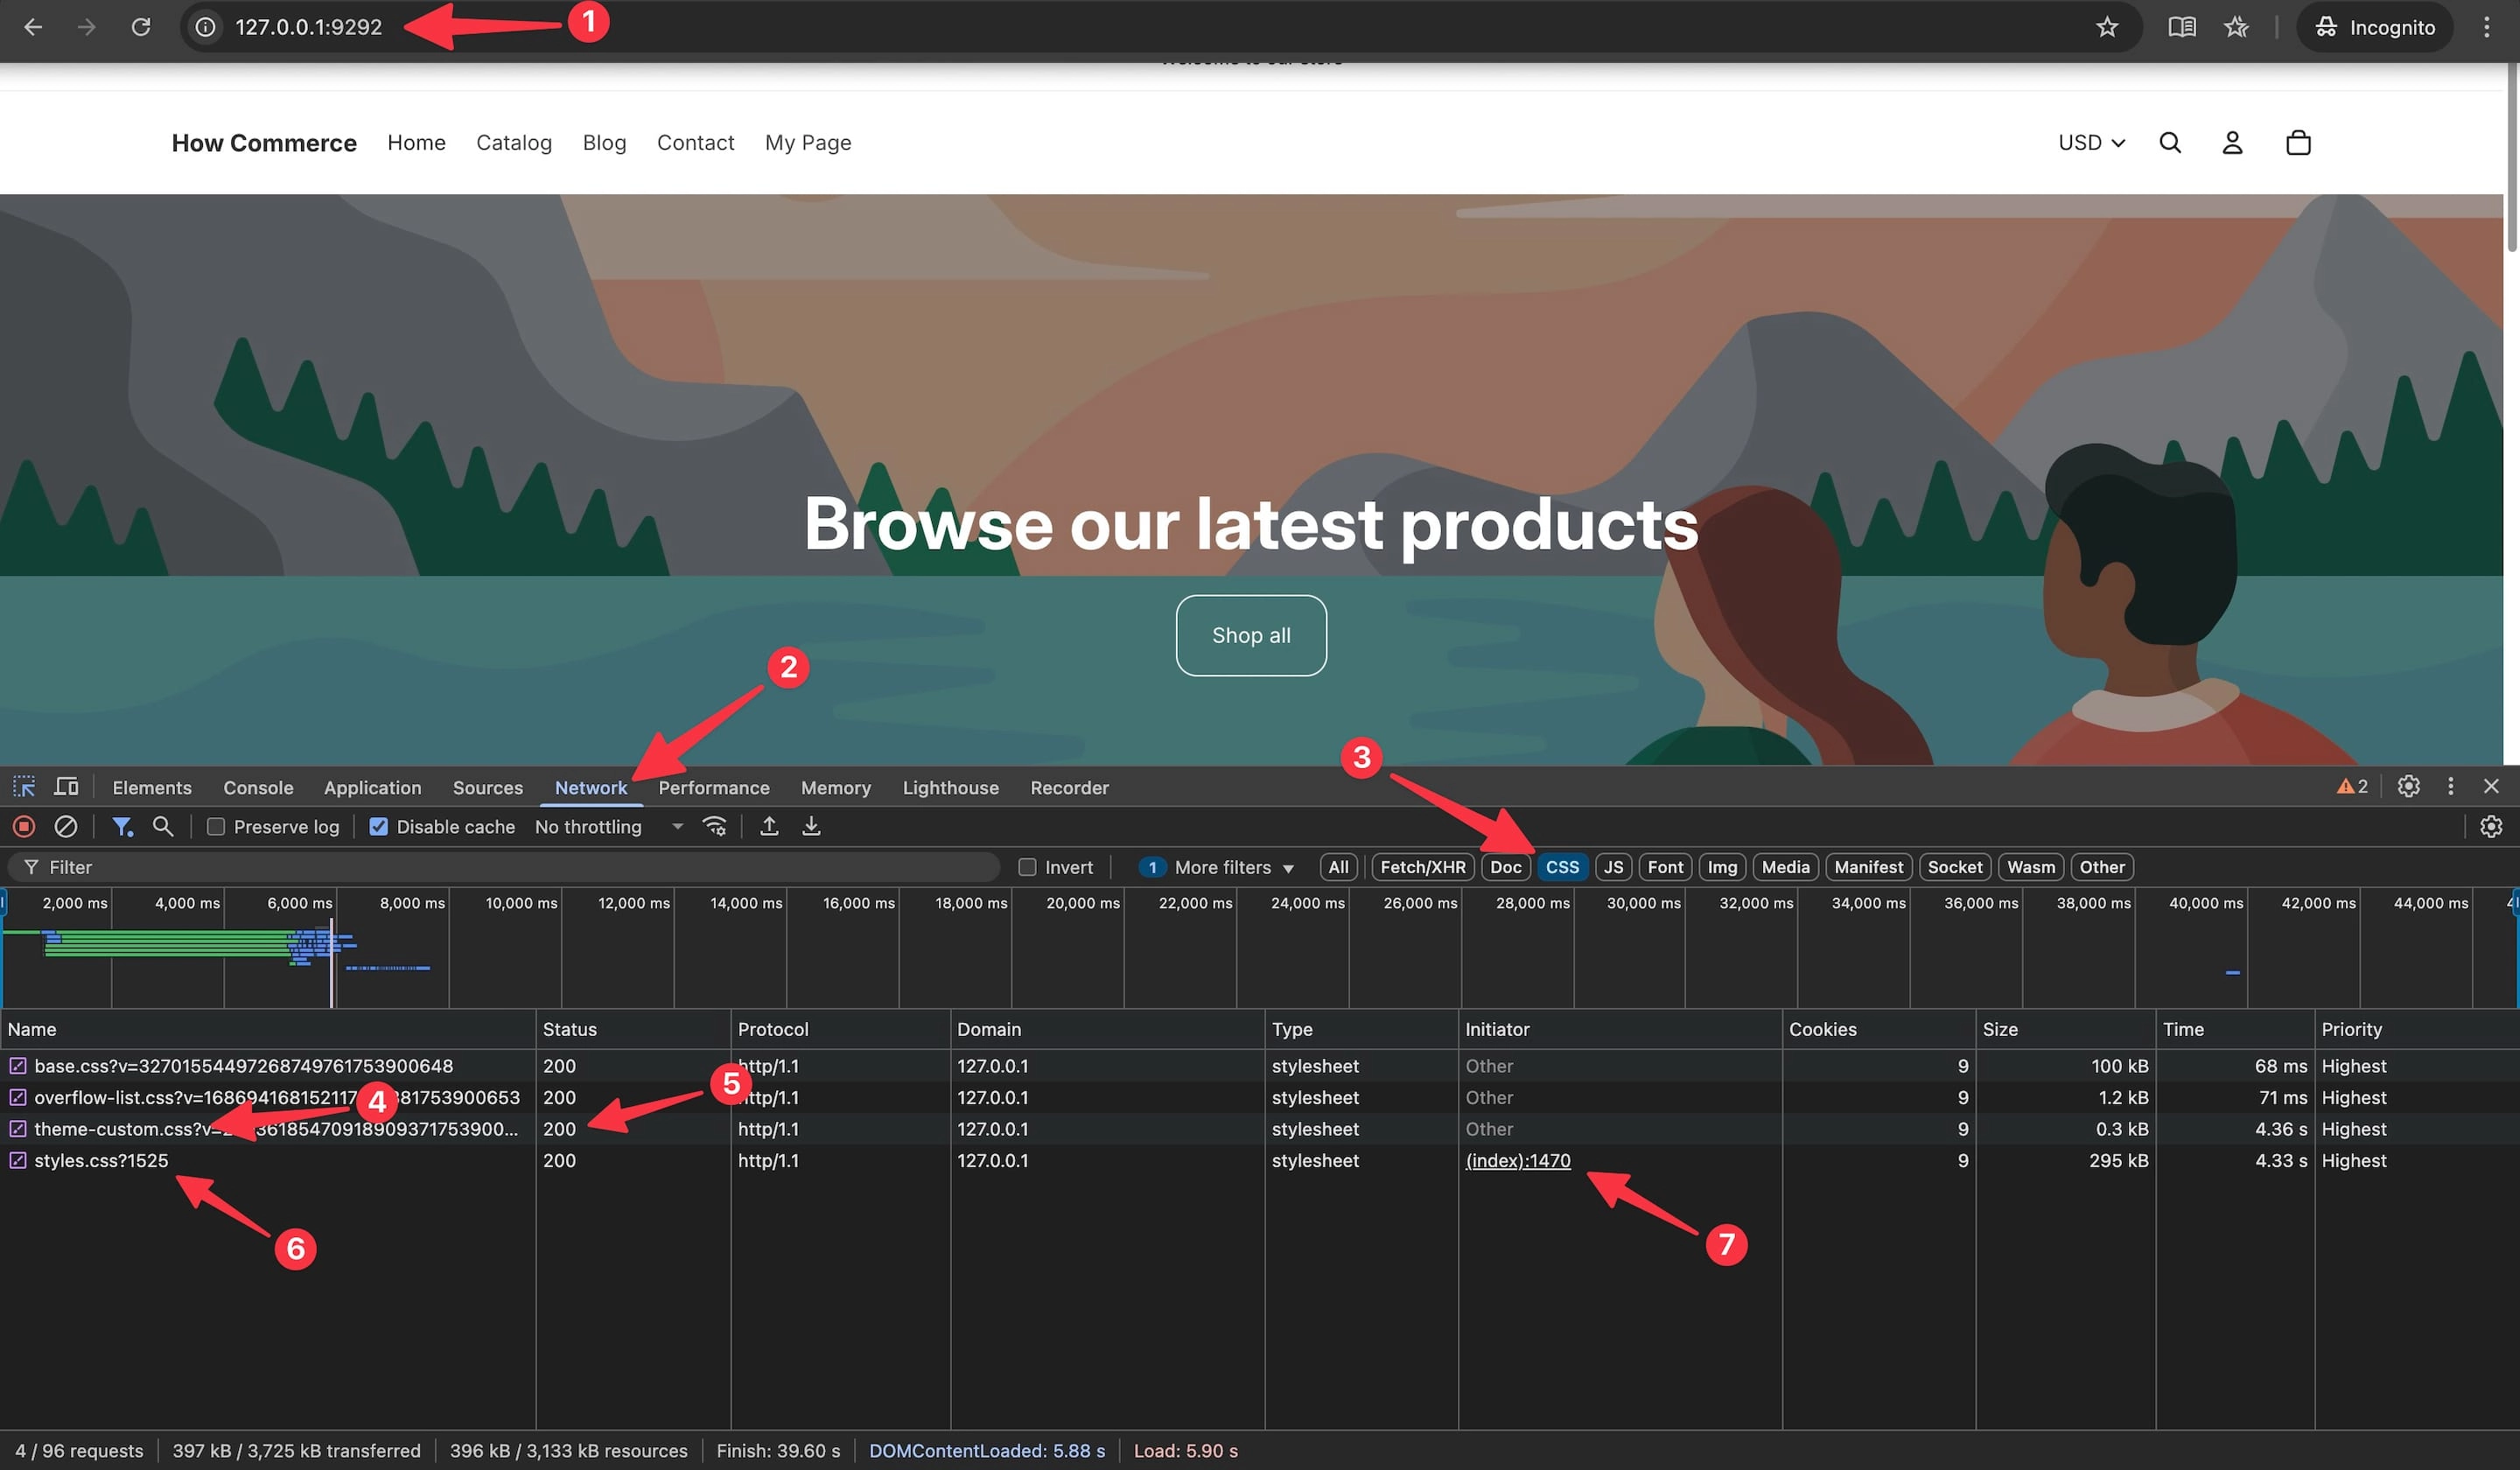2520x1470 pixels.
Task: Open No throttling dropdown
Action: click(609, 827)
